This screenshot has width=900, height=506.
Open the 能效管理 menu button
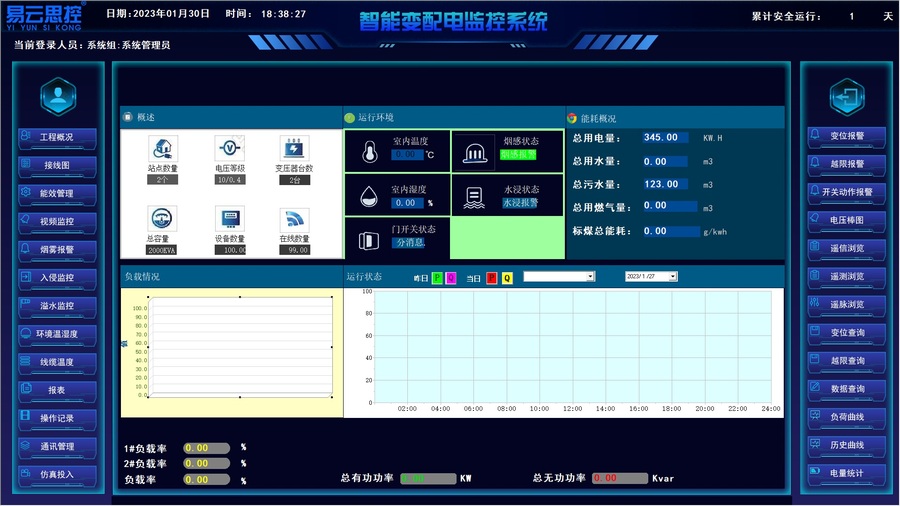pyautogui.click(x=57, y=194)
